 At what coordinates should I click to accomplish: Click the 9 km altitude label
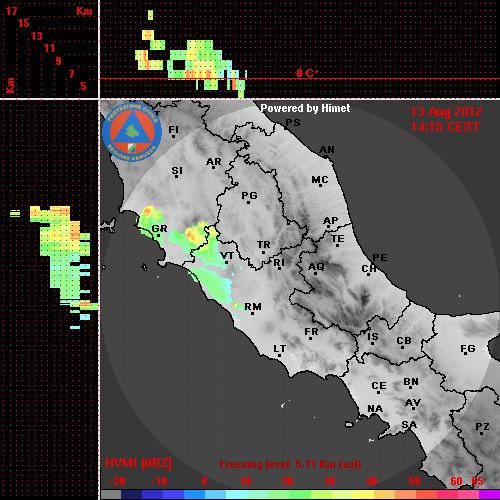coord(59,61)
